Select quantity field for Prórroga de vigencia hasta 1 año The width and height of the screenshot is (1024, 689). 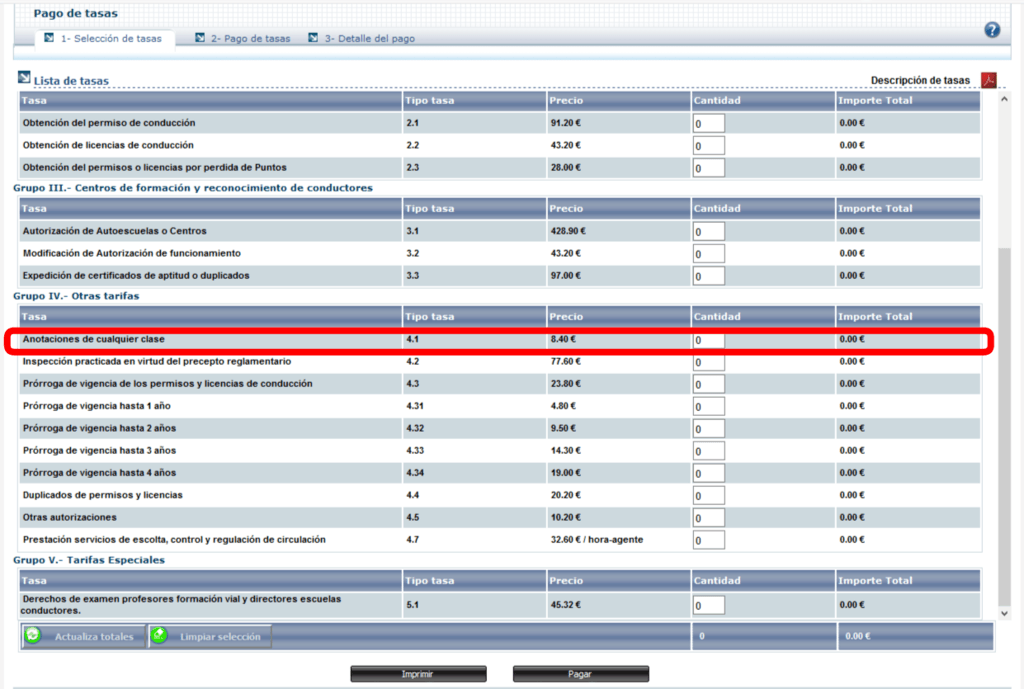tap(708, 407)
